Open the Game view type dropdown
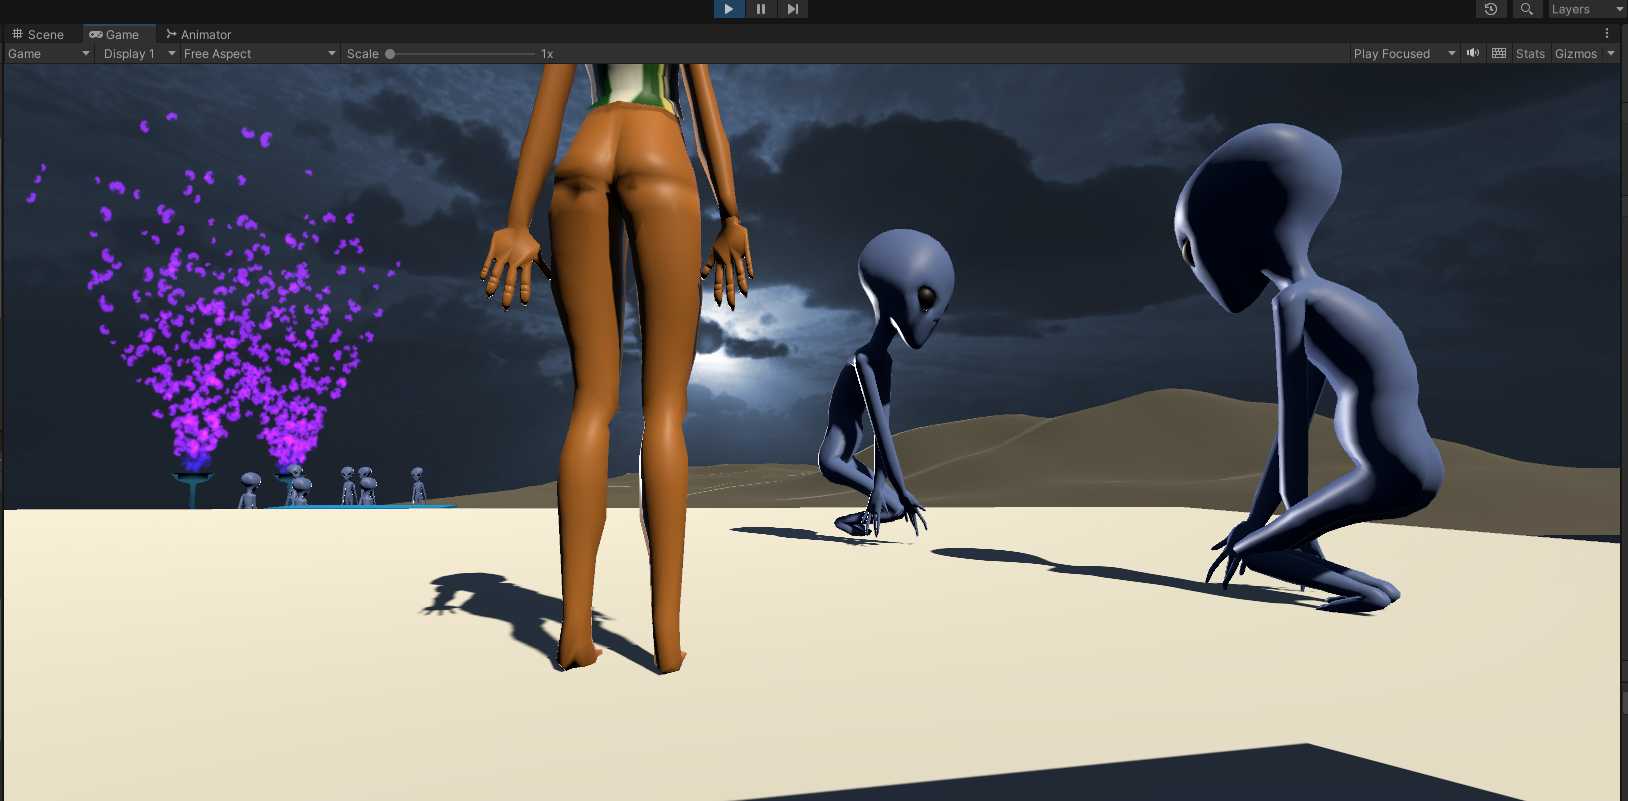 click(x=49, y=54)
